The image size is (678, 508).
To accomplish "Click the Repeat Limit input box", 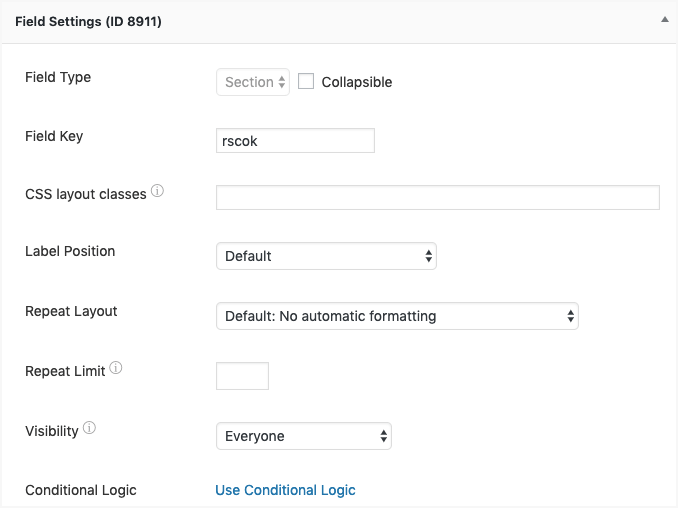I will 242,376.
